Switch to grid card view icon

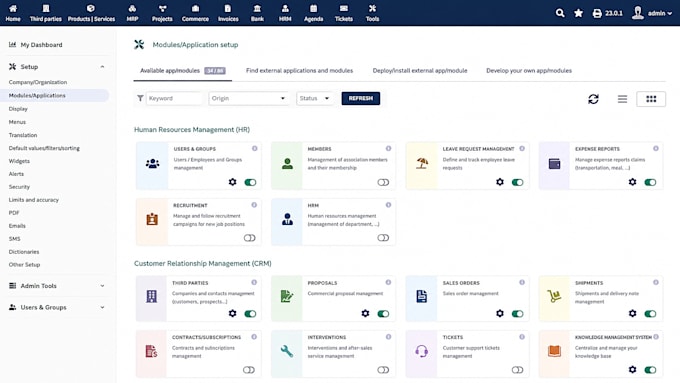coord(651,99)
